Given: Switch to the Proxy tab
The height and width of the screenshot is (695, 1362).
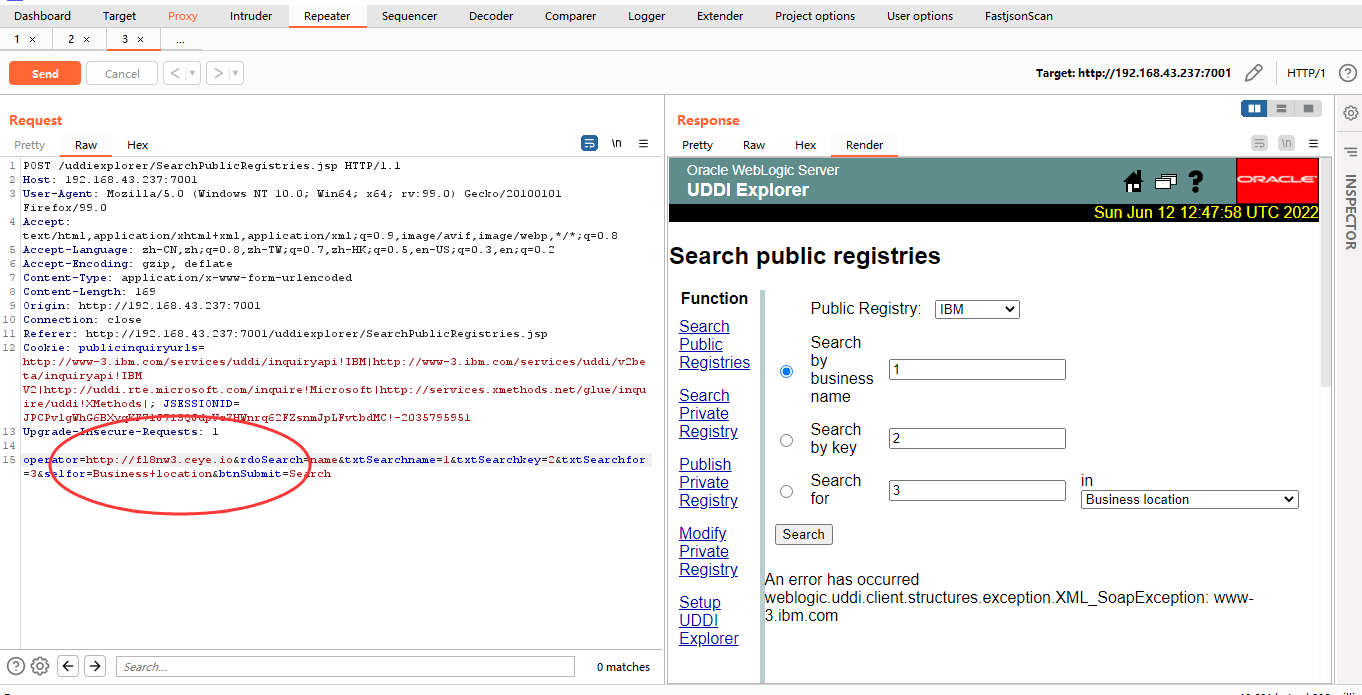Looking at the screenshot, I should (183, 16).
